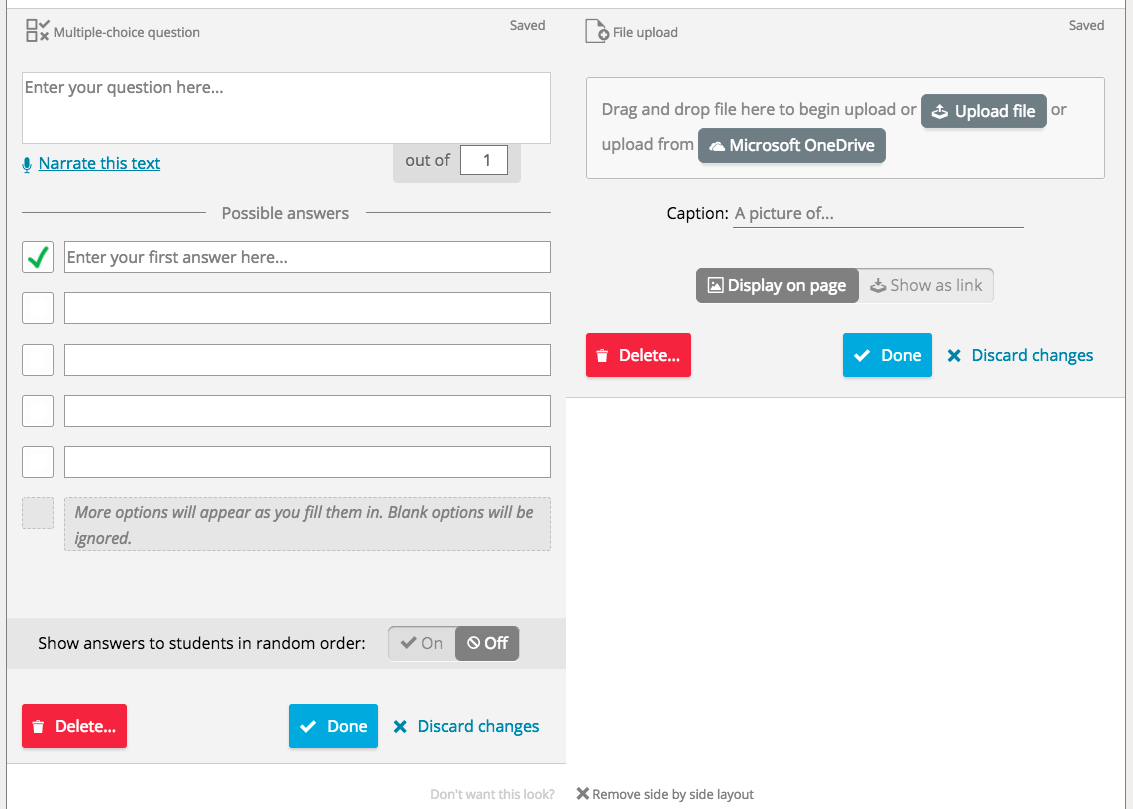This screenshot has height=809, width=1133.
Task: Toggle the green correct-answer checkmark for first answer
Action: pyautogui.click(x=38, y=257)
